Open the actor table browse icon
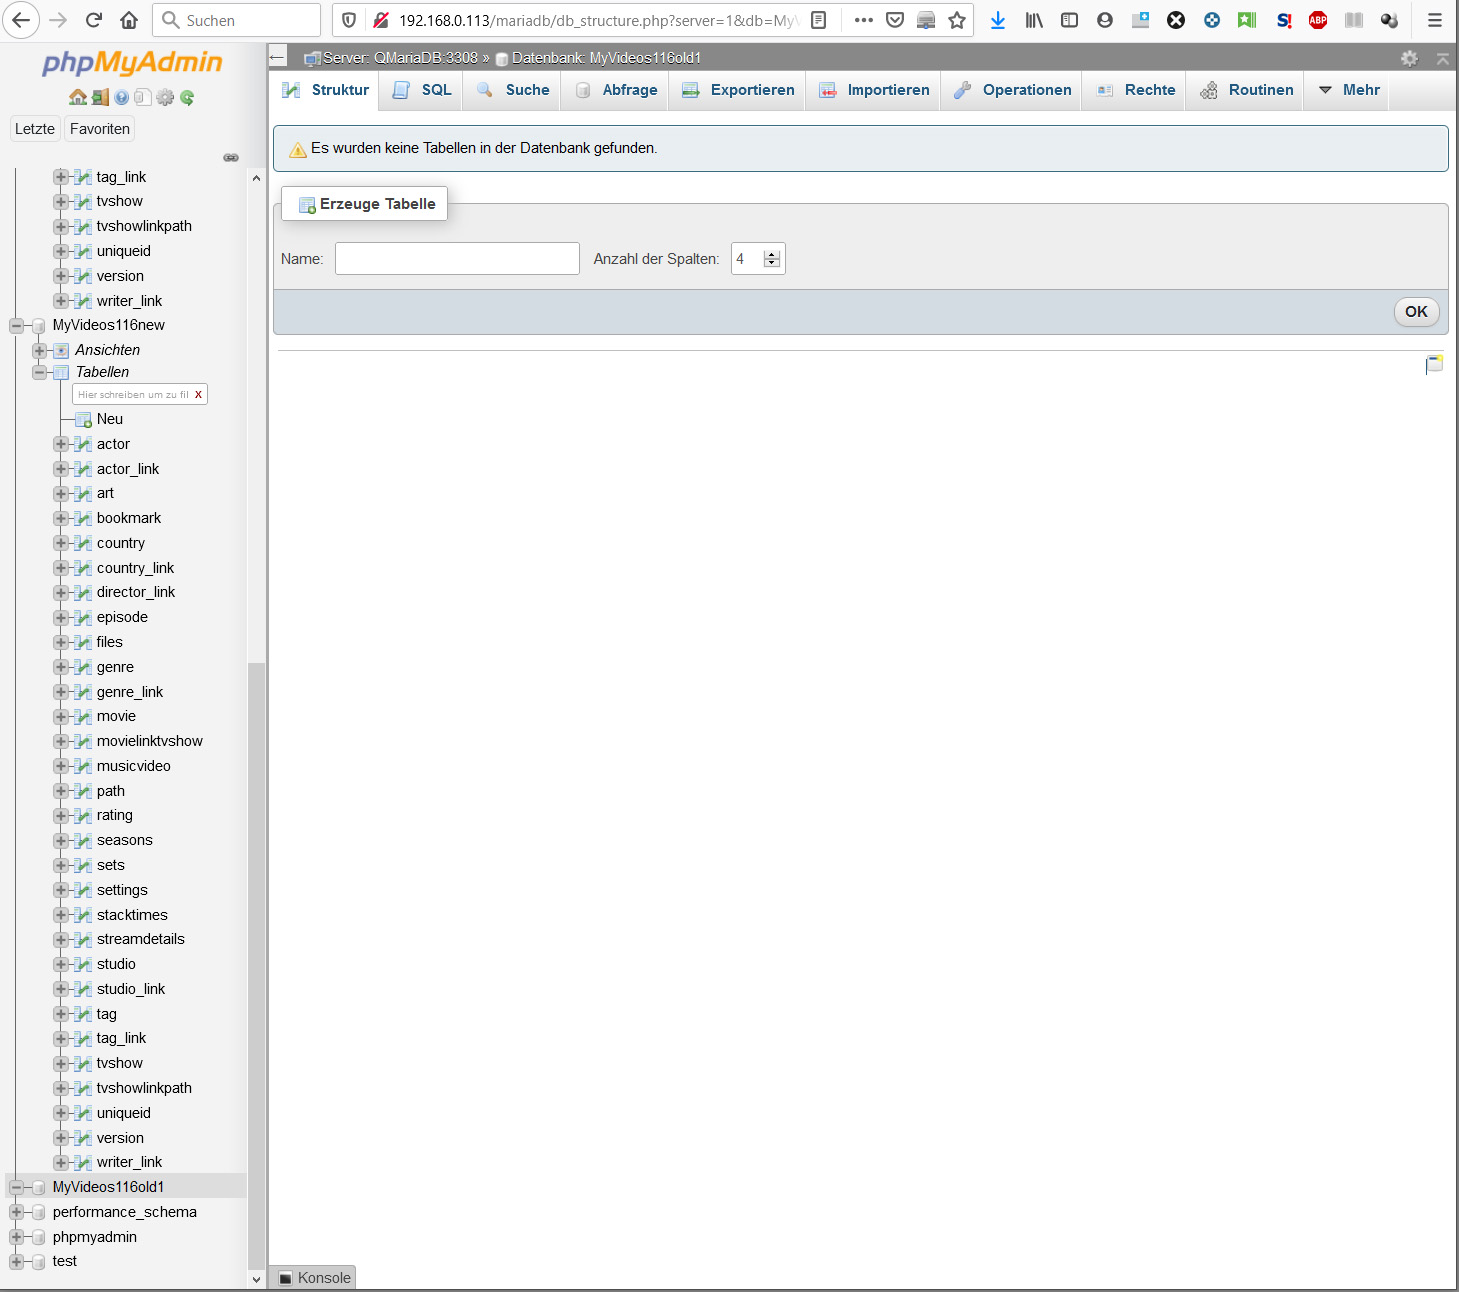This screenshot has width=1459, height=1292. tap(84, 444)
